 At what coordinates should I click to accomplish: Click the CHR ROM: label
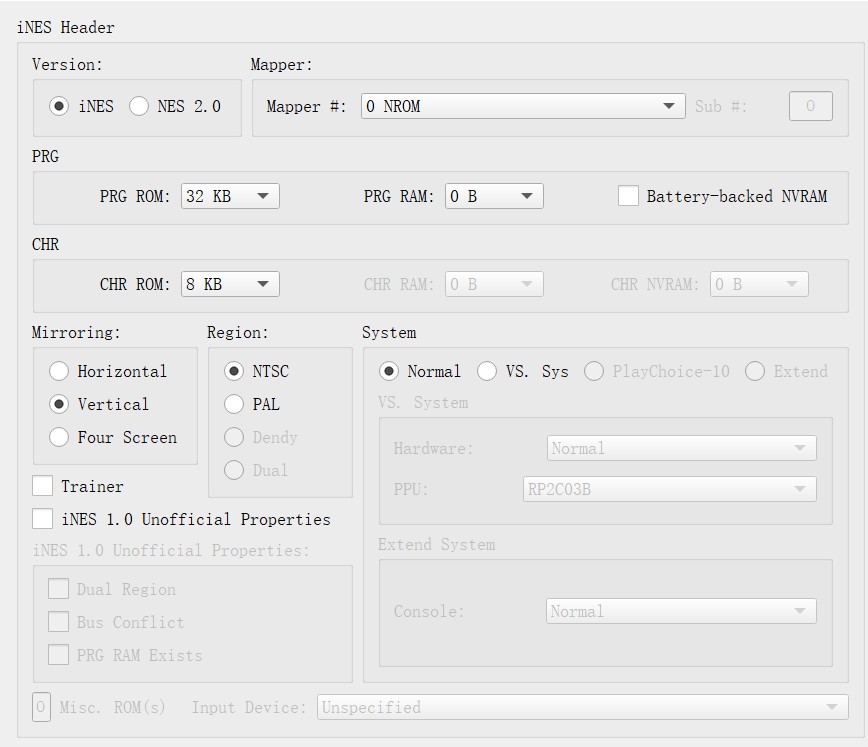[x=135, y=284]
